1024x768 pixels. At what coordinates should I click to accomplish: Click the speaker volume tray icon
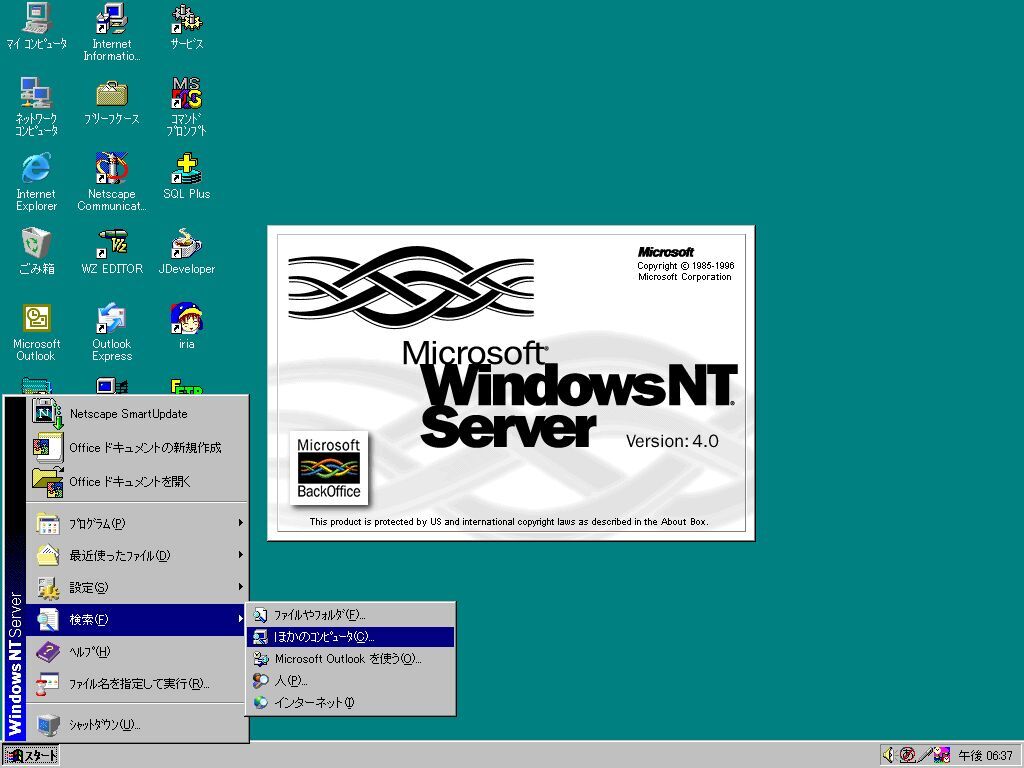coord(888,755)
